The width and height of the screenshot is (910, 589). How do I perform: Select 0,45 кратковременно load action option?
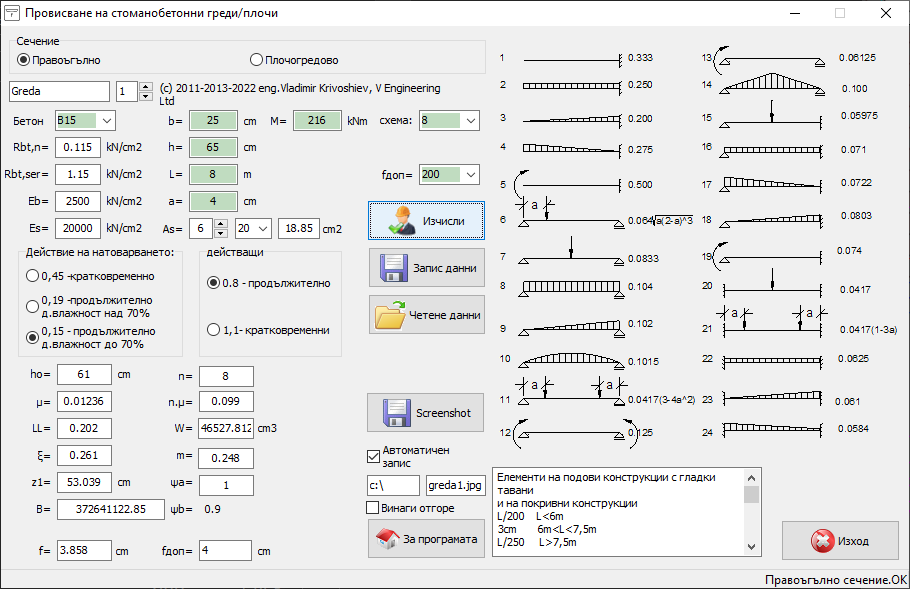pyautogui.click(x=34, y=275)
